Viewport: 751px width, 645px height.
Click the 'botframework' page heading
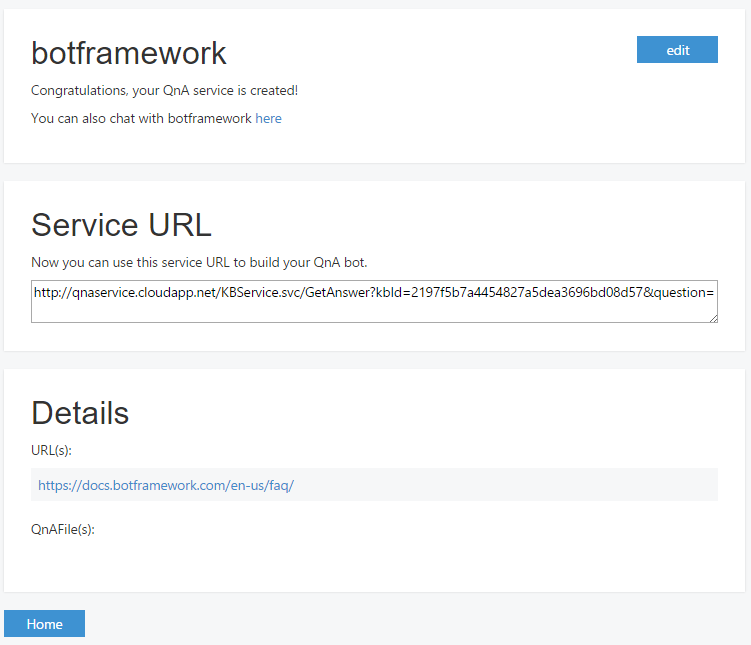tap(129, 54)
